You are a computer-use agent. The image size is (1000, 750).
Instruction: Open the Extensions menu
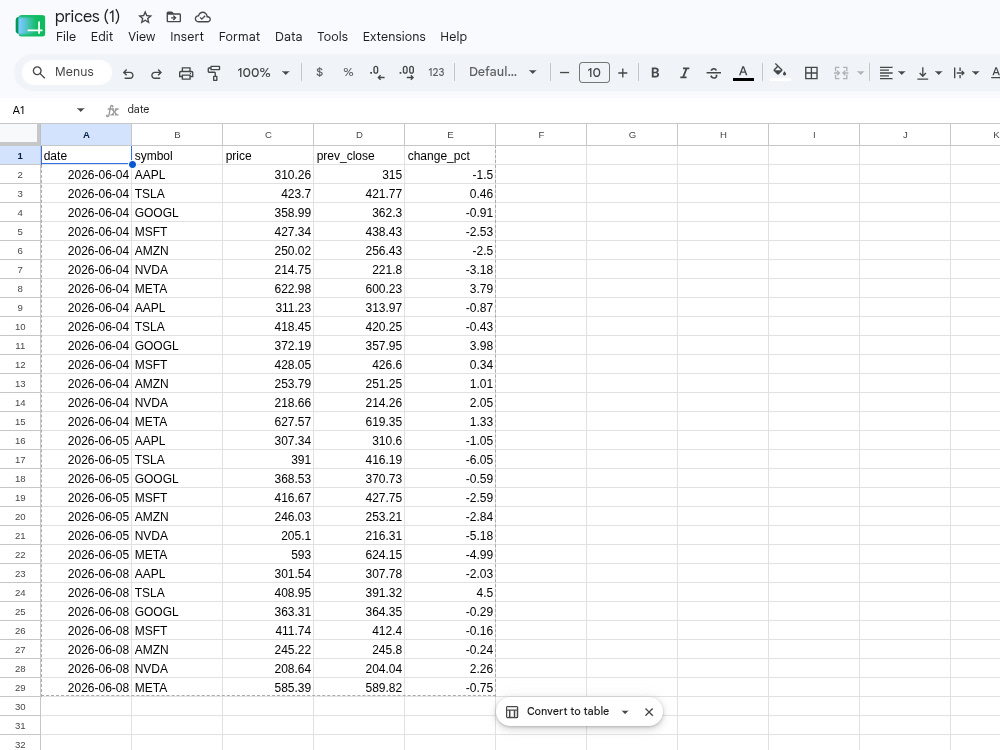tap(393, 37)
